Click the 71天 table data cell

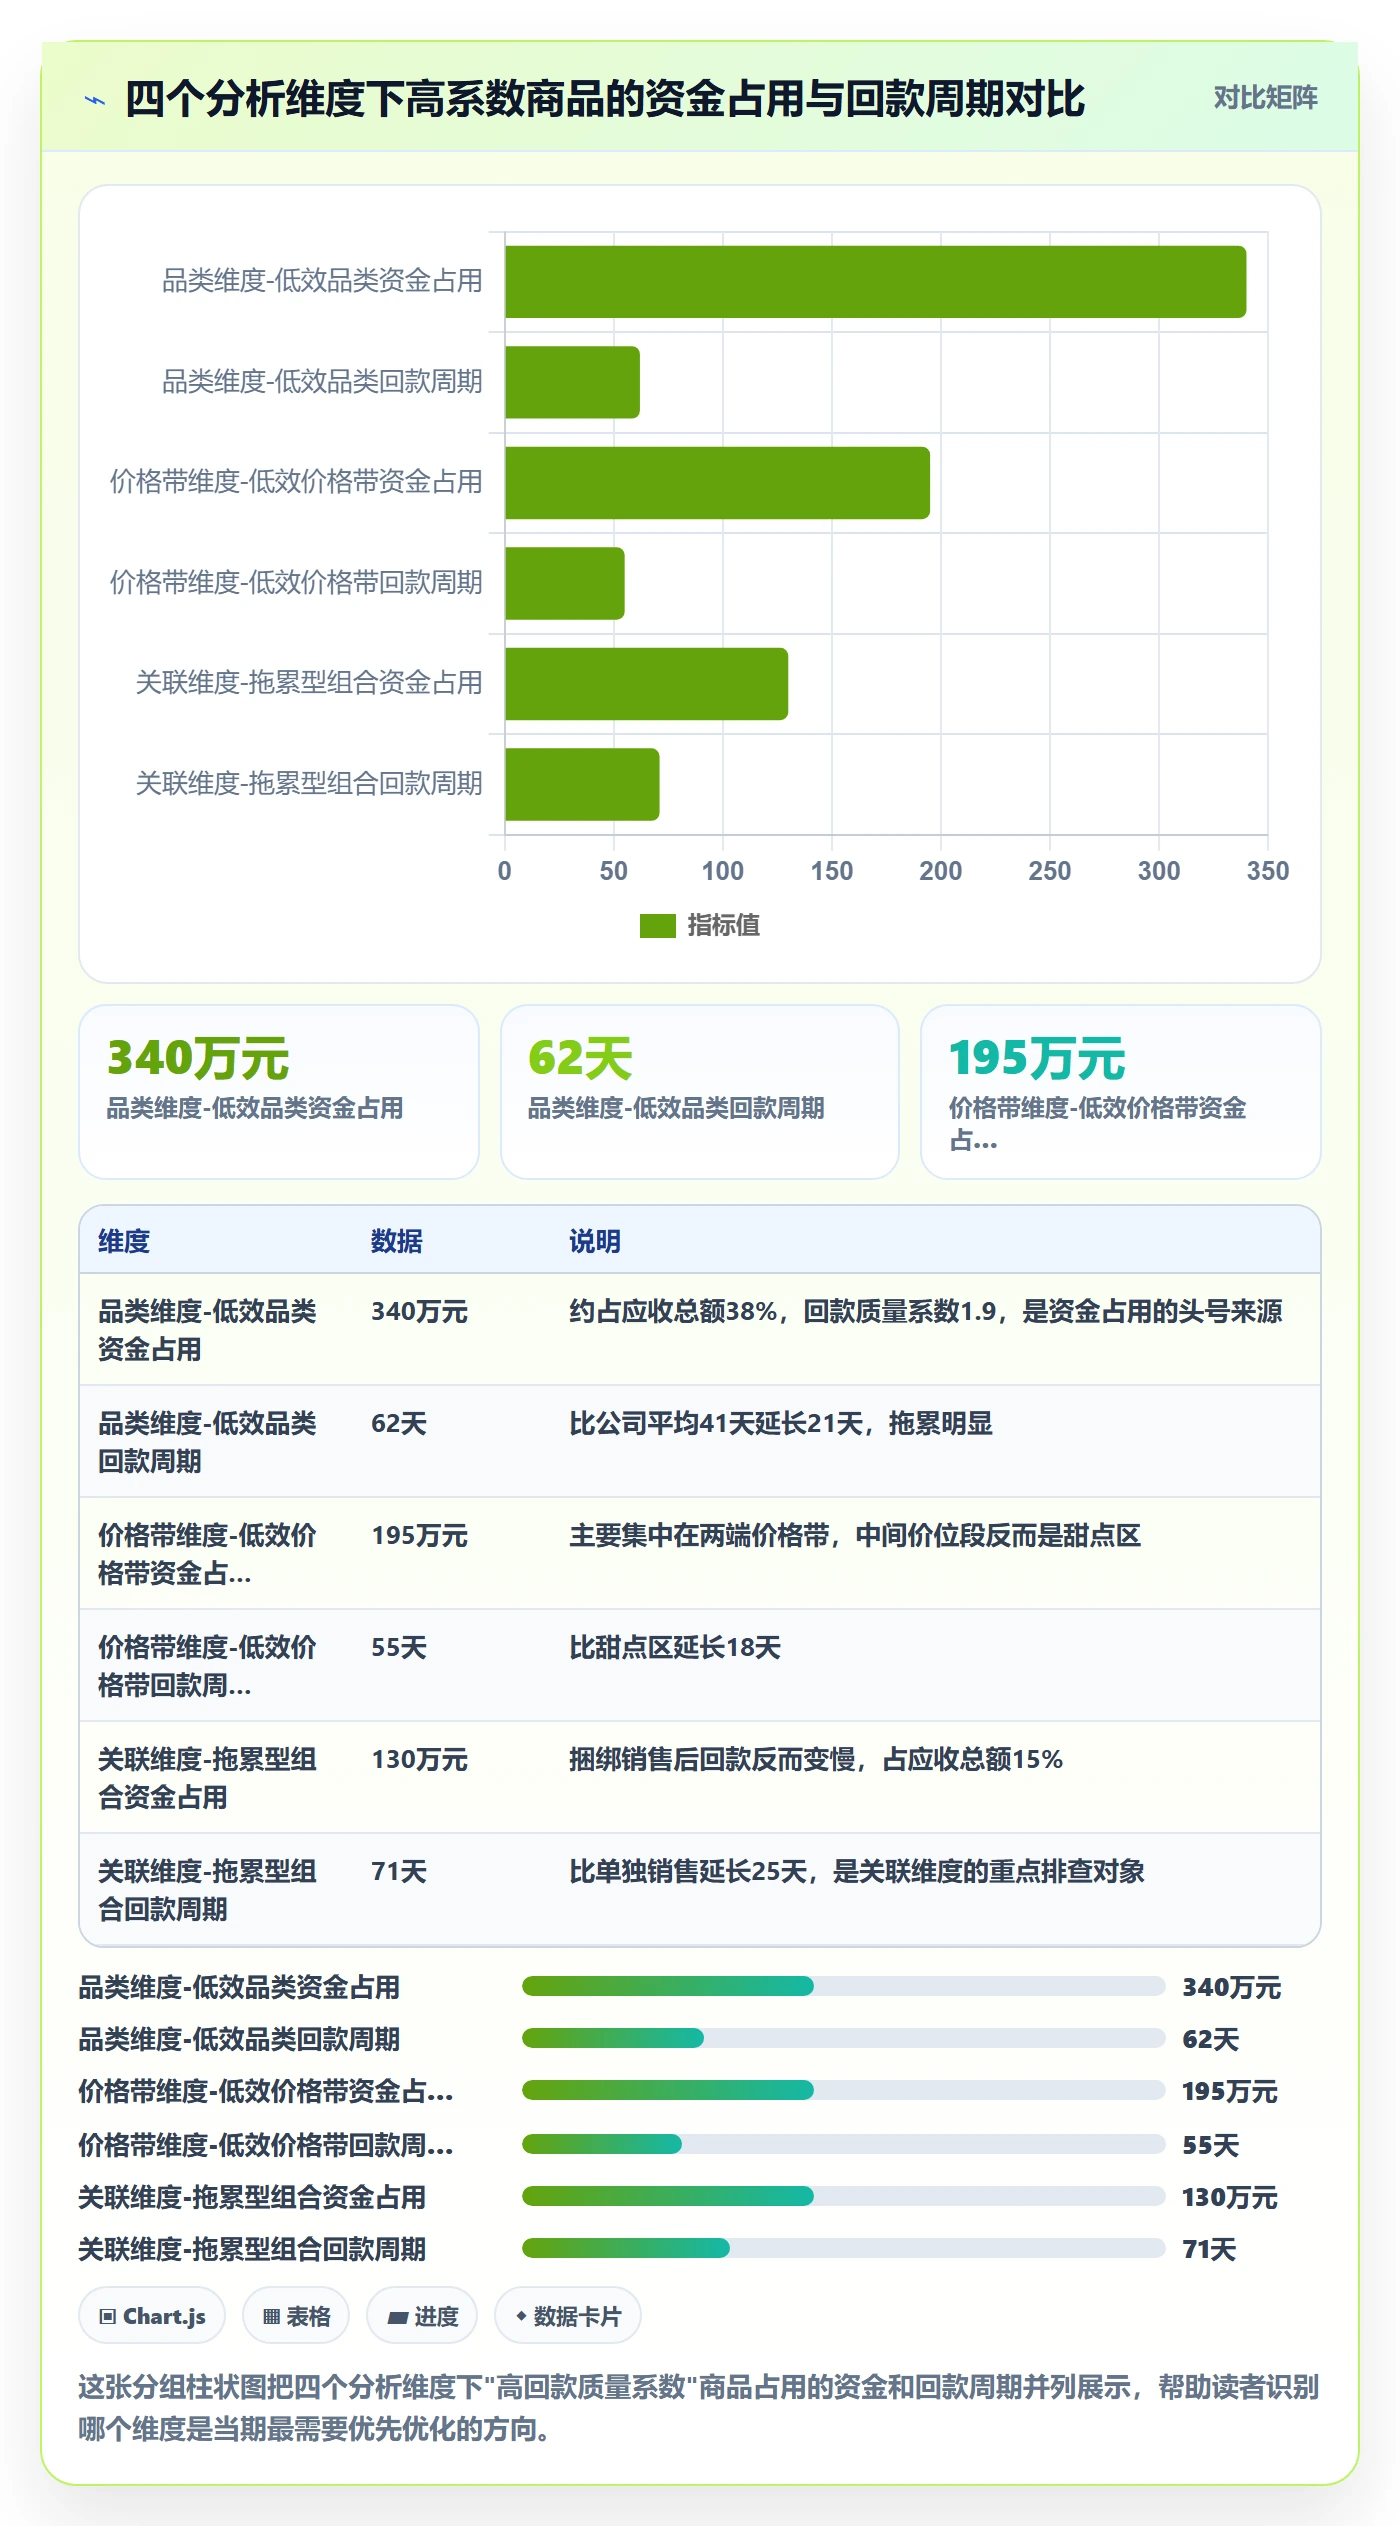[399, 1871]
